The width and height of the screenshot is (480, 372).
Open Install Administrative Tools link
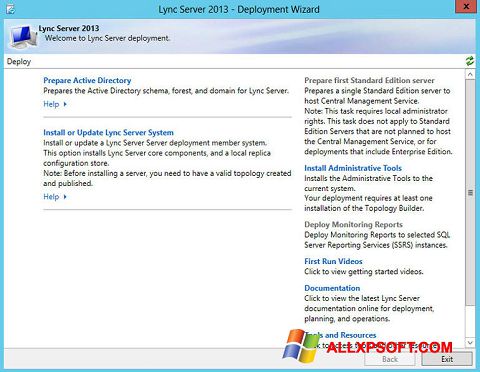353,168
